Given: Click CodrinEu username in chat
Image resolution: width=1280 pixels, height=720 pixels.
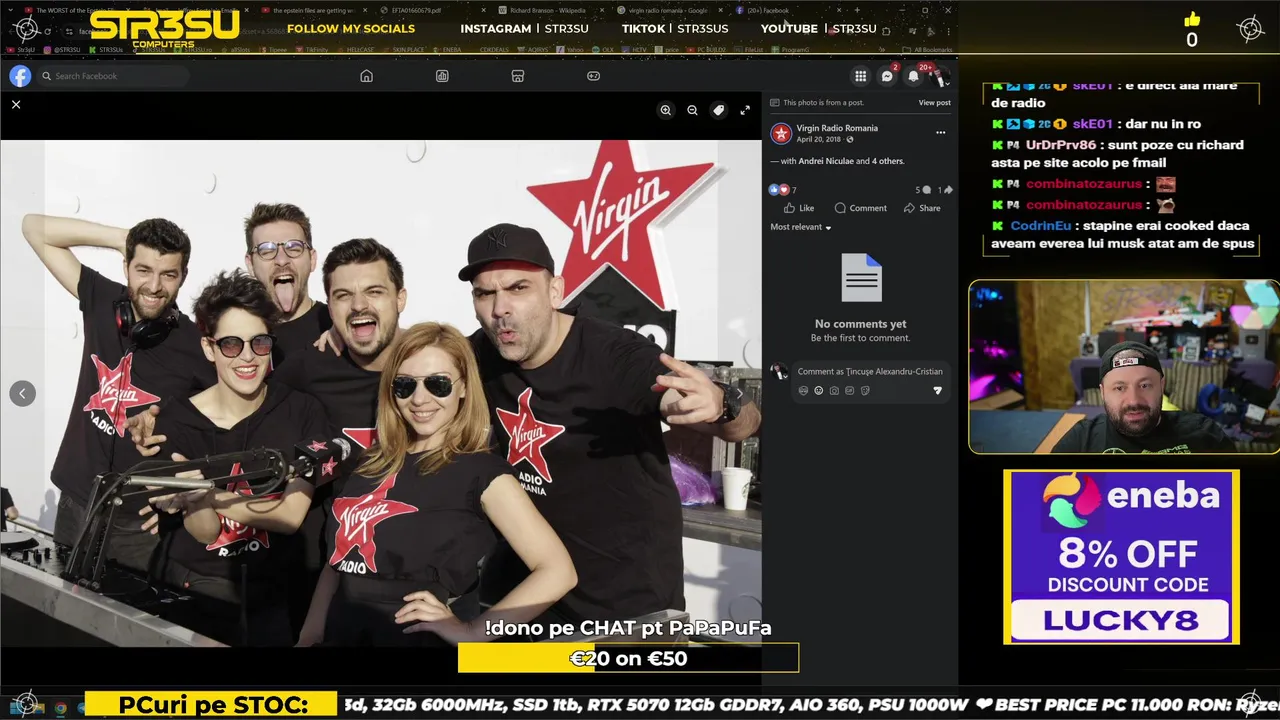Looking at the screenshot, I should pyautogui.click(x=1040, y=226).
